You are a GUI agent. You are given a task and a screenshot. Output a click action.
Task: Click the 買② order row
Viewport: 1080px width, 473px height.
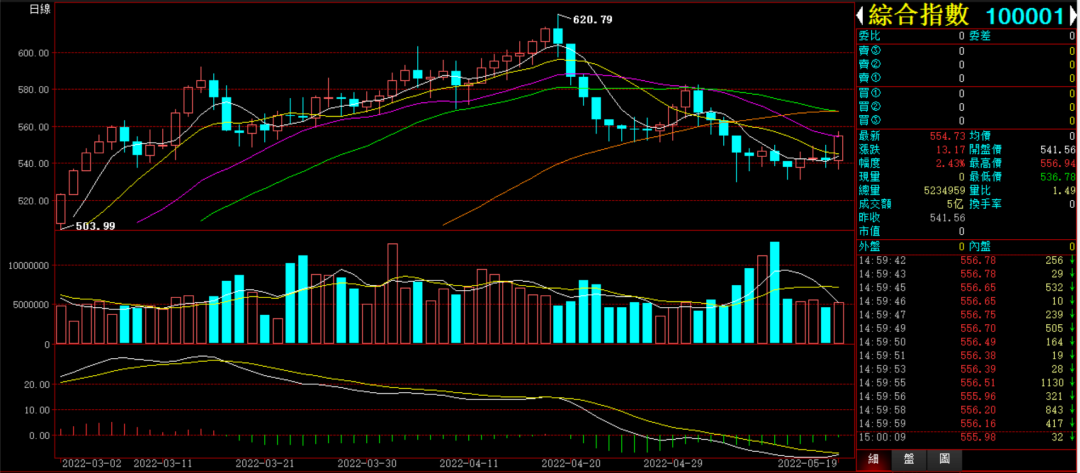pos(966,107)
